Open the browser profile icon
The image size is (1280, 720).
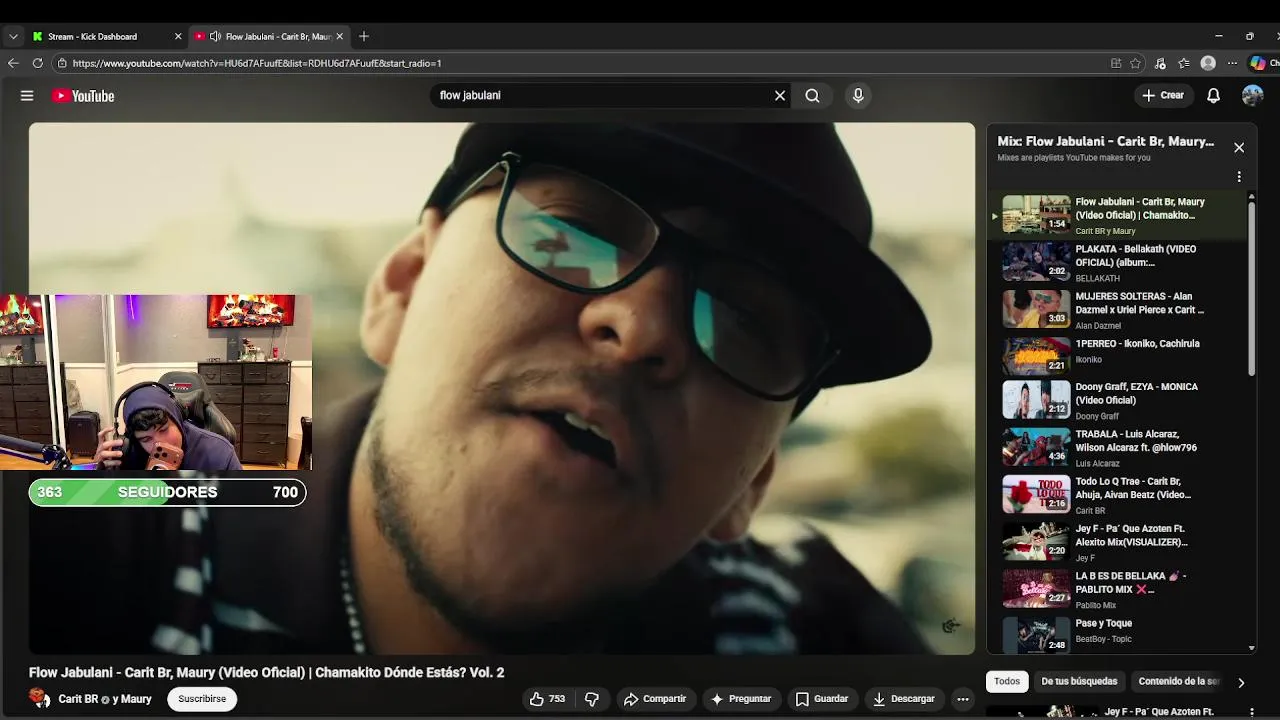coord(1208,63)
